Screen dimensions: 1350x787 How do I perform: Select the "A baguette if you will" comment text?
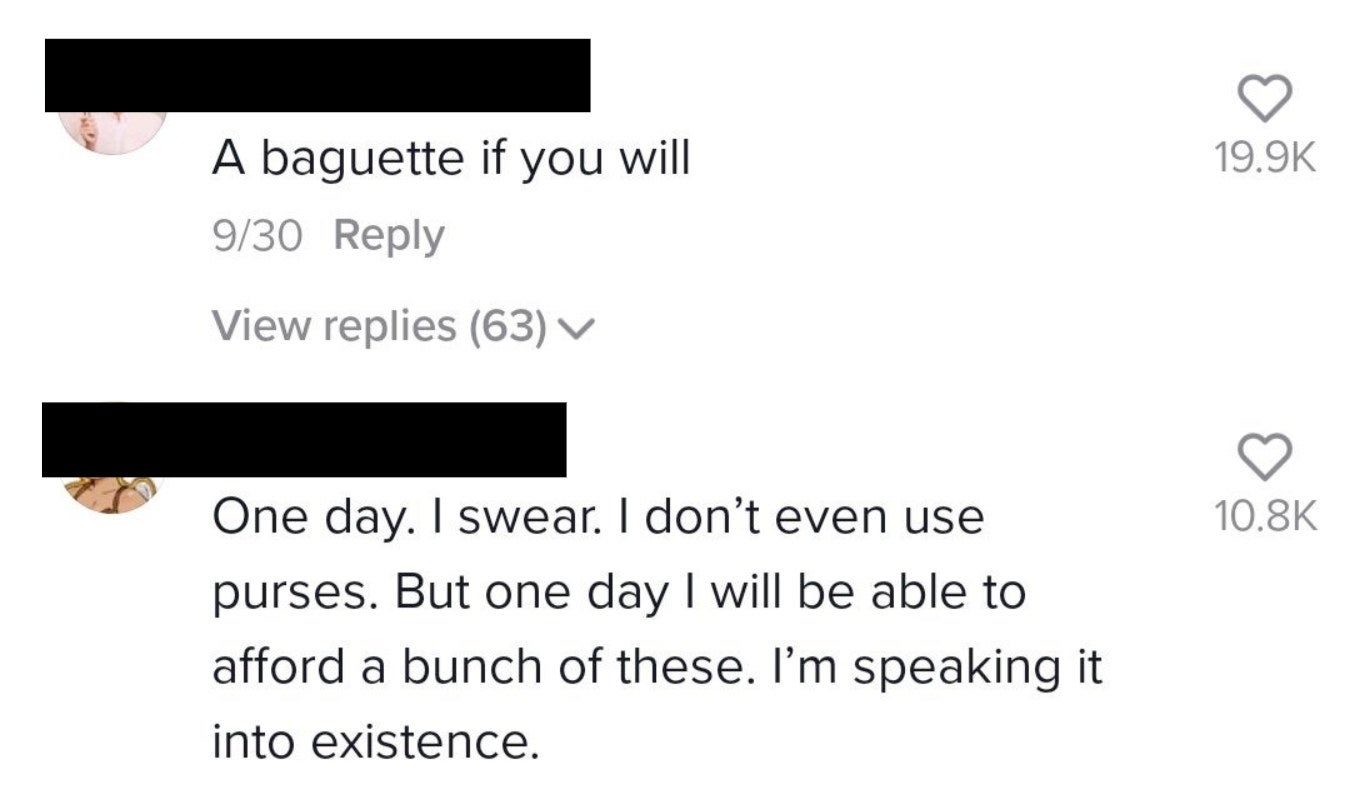point(450,160)
